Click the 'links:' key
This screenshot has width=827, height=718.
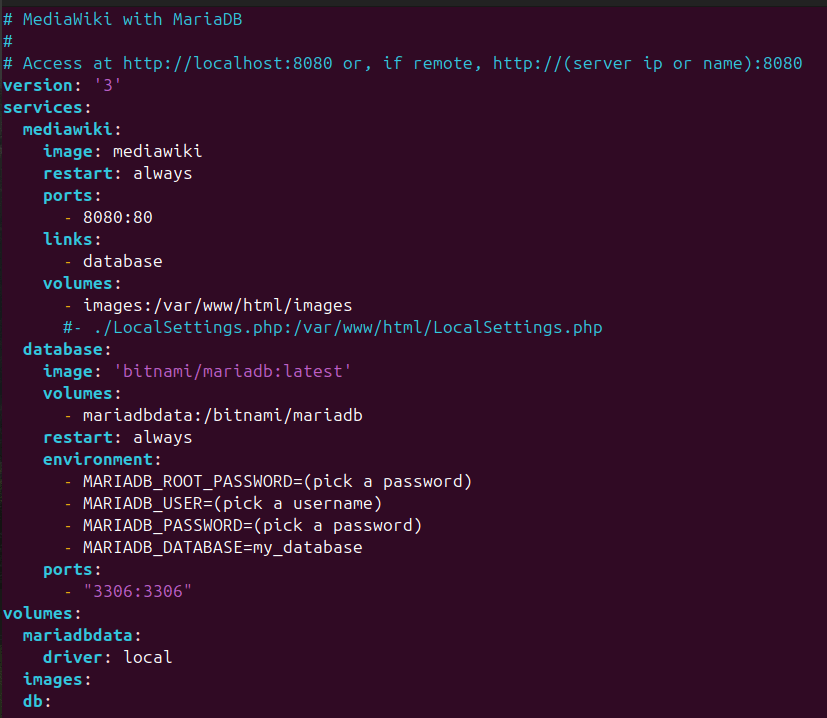tap(72, 239)
